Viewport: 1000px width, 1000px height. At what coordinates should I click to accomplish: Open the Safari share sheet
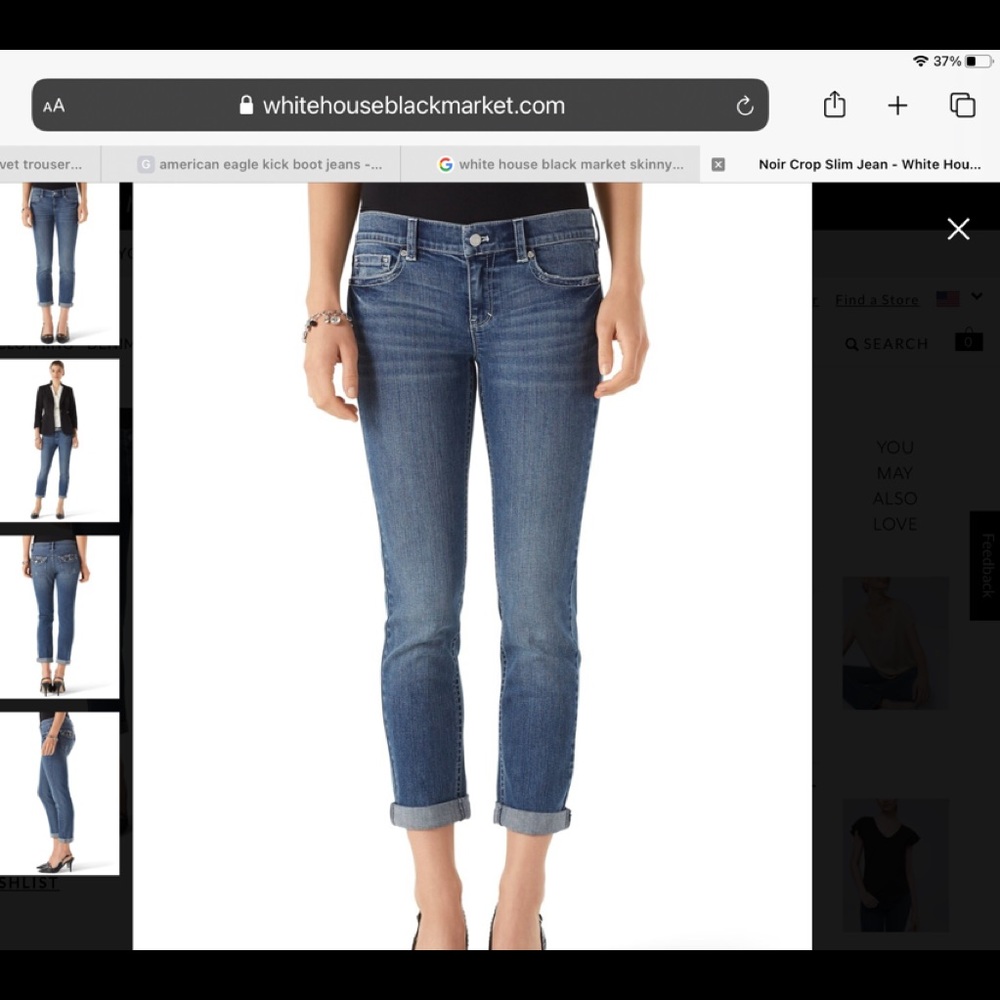tap(834, 105)
